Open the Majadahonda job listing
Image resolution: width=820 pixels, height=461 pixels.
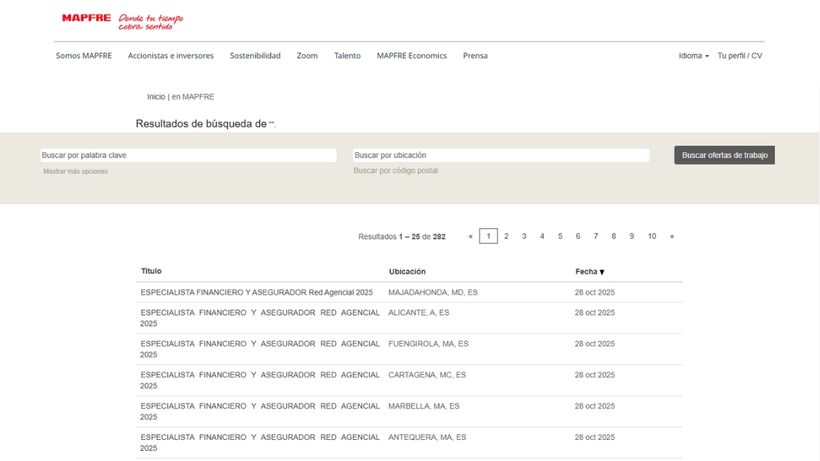tap(256, 292)
